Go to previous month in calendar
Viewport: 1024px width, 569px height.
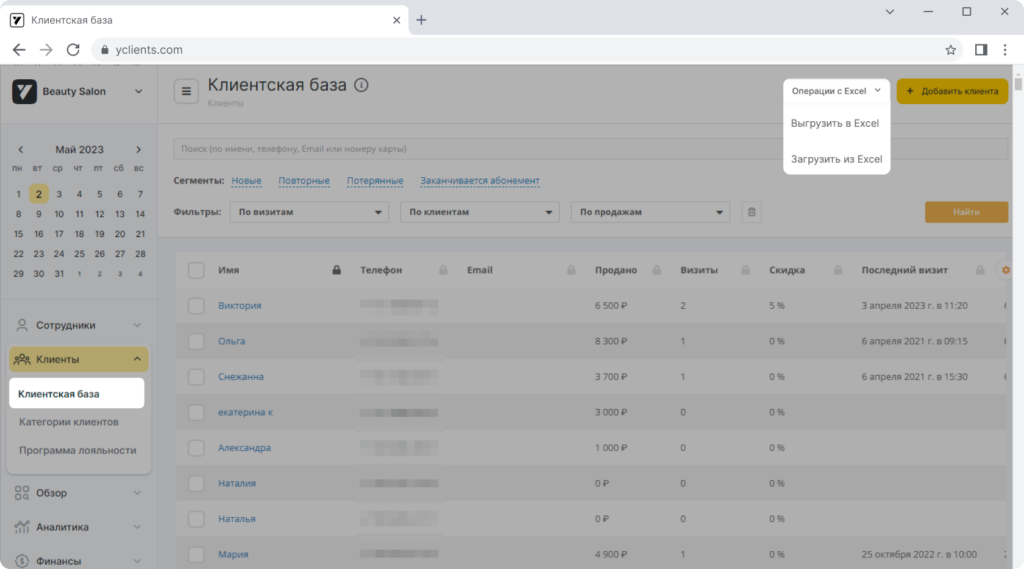(x=21, y=150)
